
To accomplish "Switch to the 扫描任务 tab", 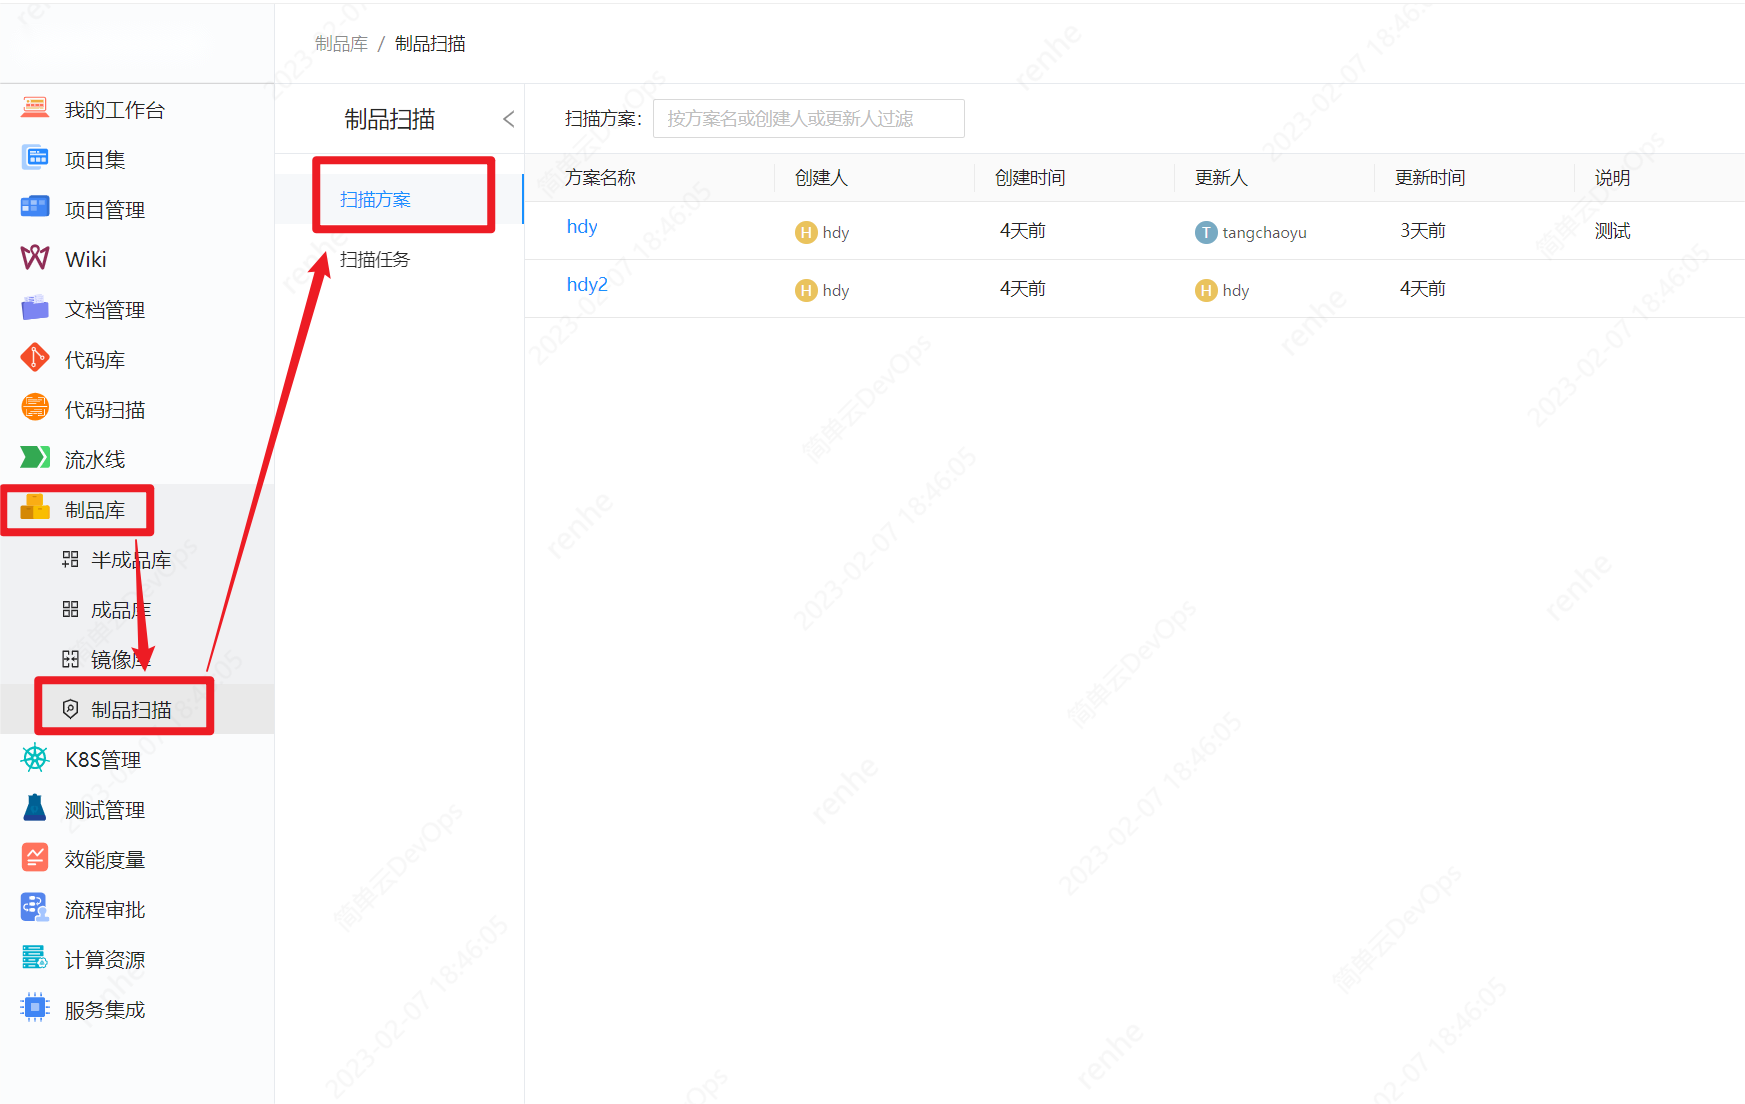I will point(375,260).
